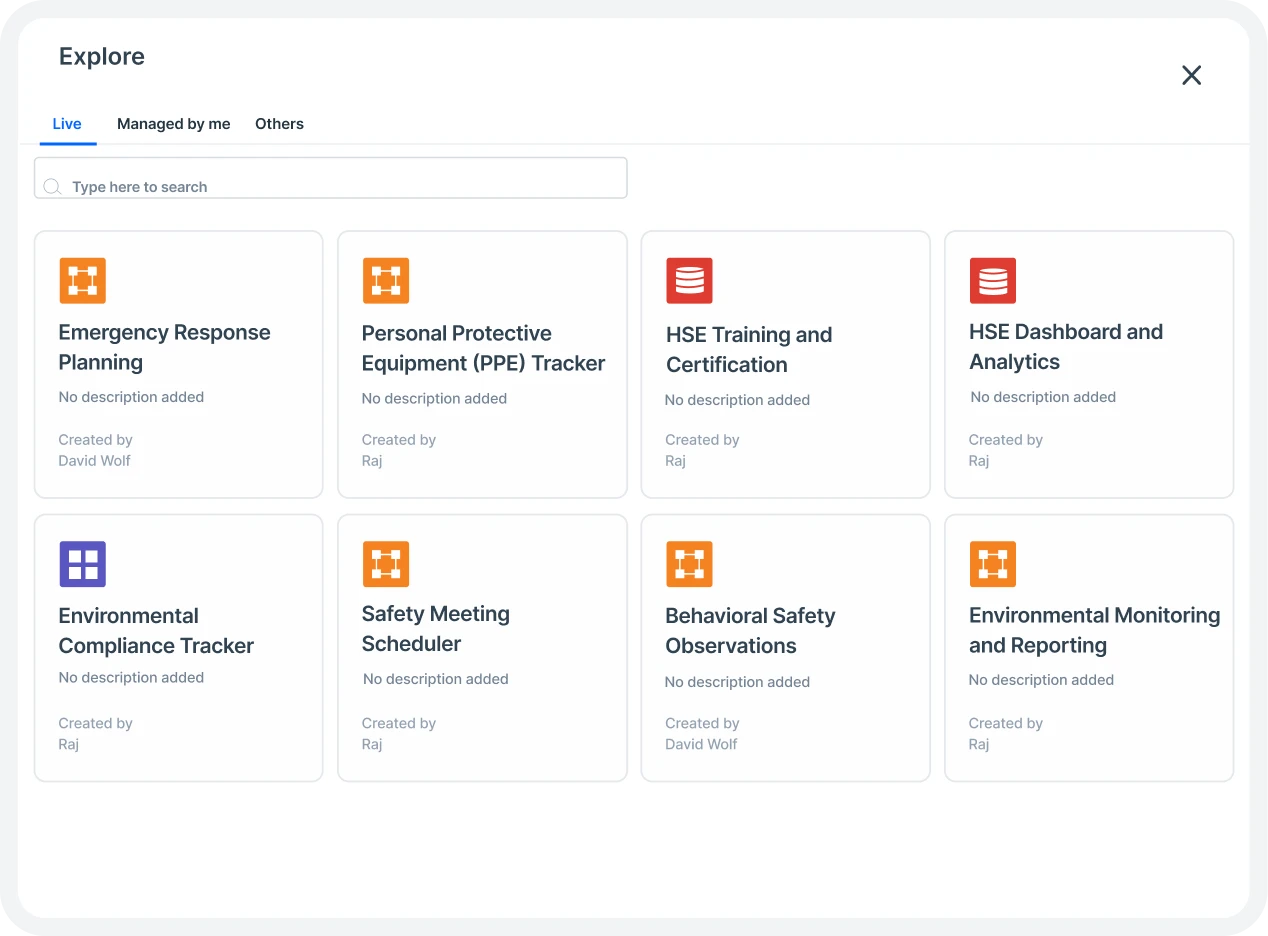Open the Behavioral Safety Observations title
The image size is (1268, 936).
(750, 630)
